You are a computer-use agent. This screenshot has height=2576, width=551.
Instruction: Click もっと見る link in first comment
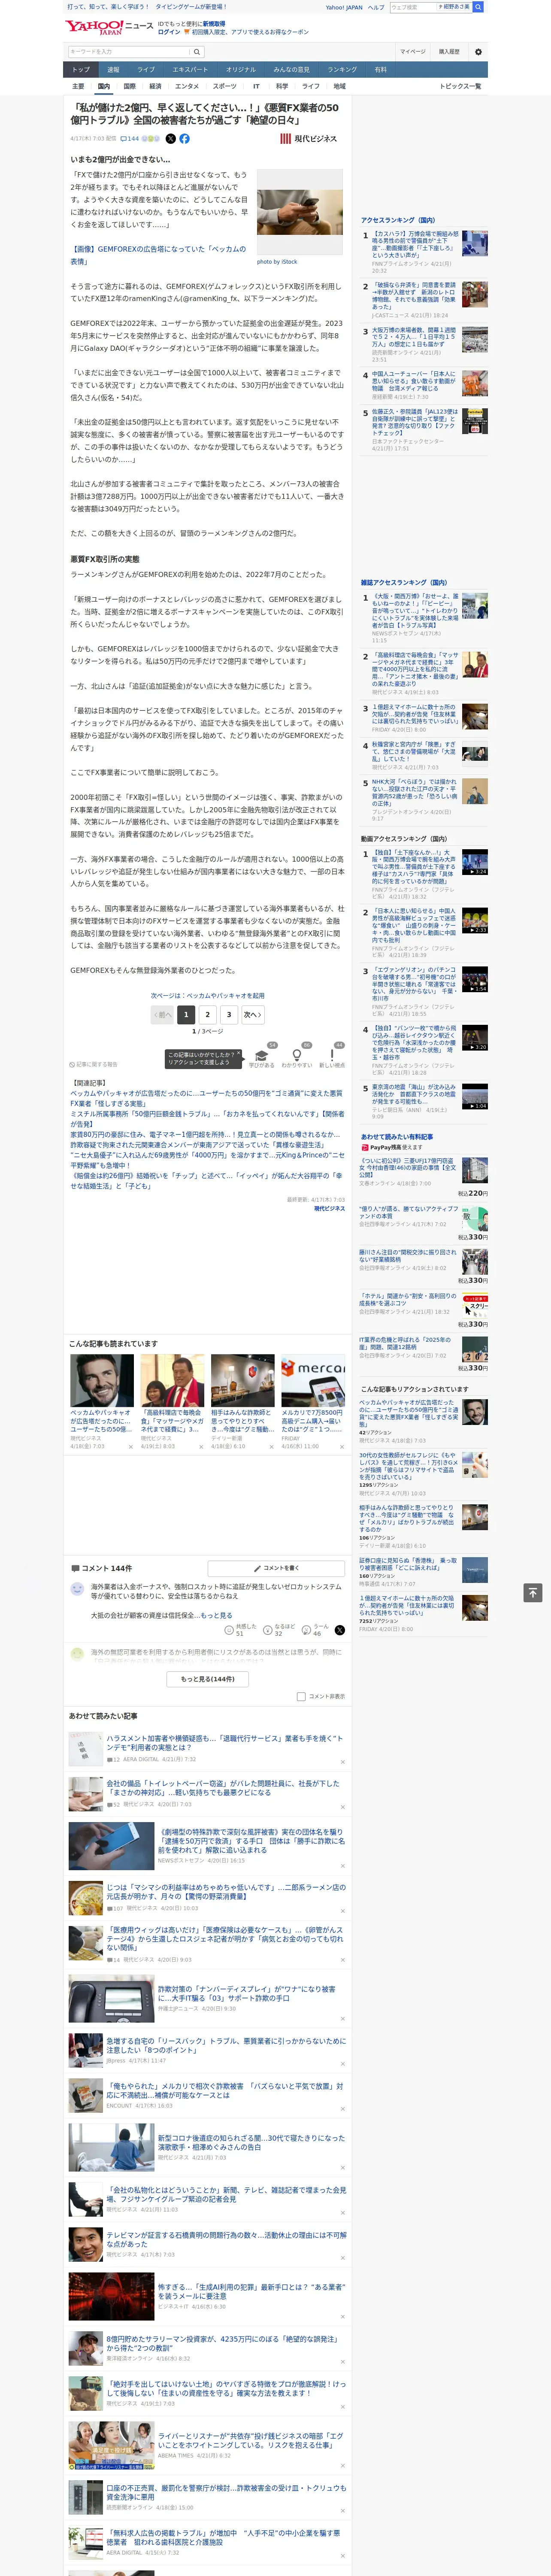pos(215,1615)
